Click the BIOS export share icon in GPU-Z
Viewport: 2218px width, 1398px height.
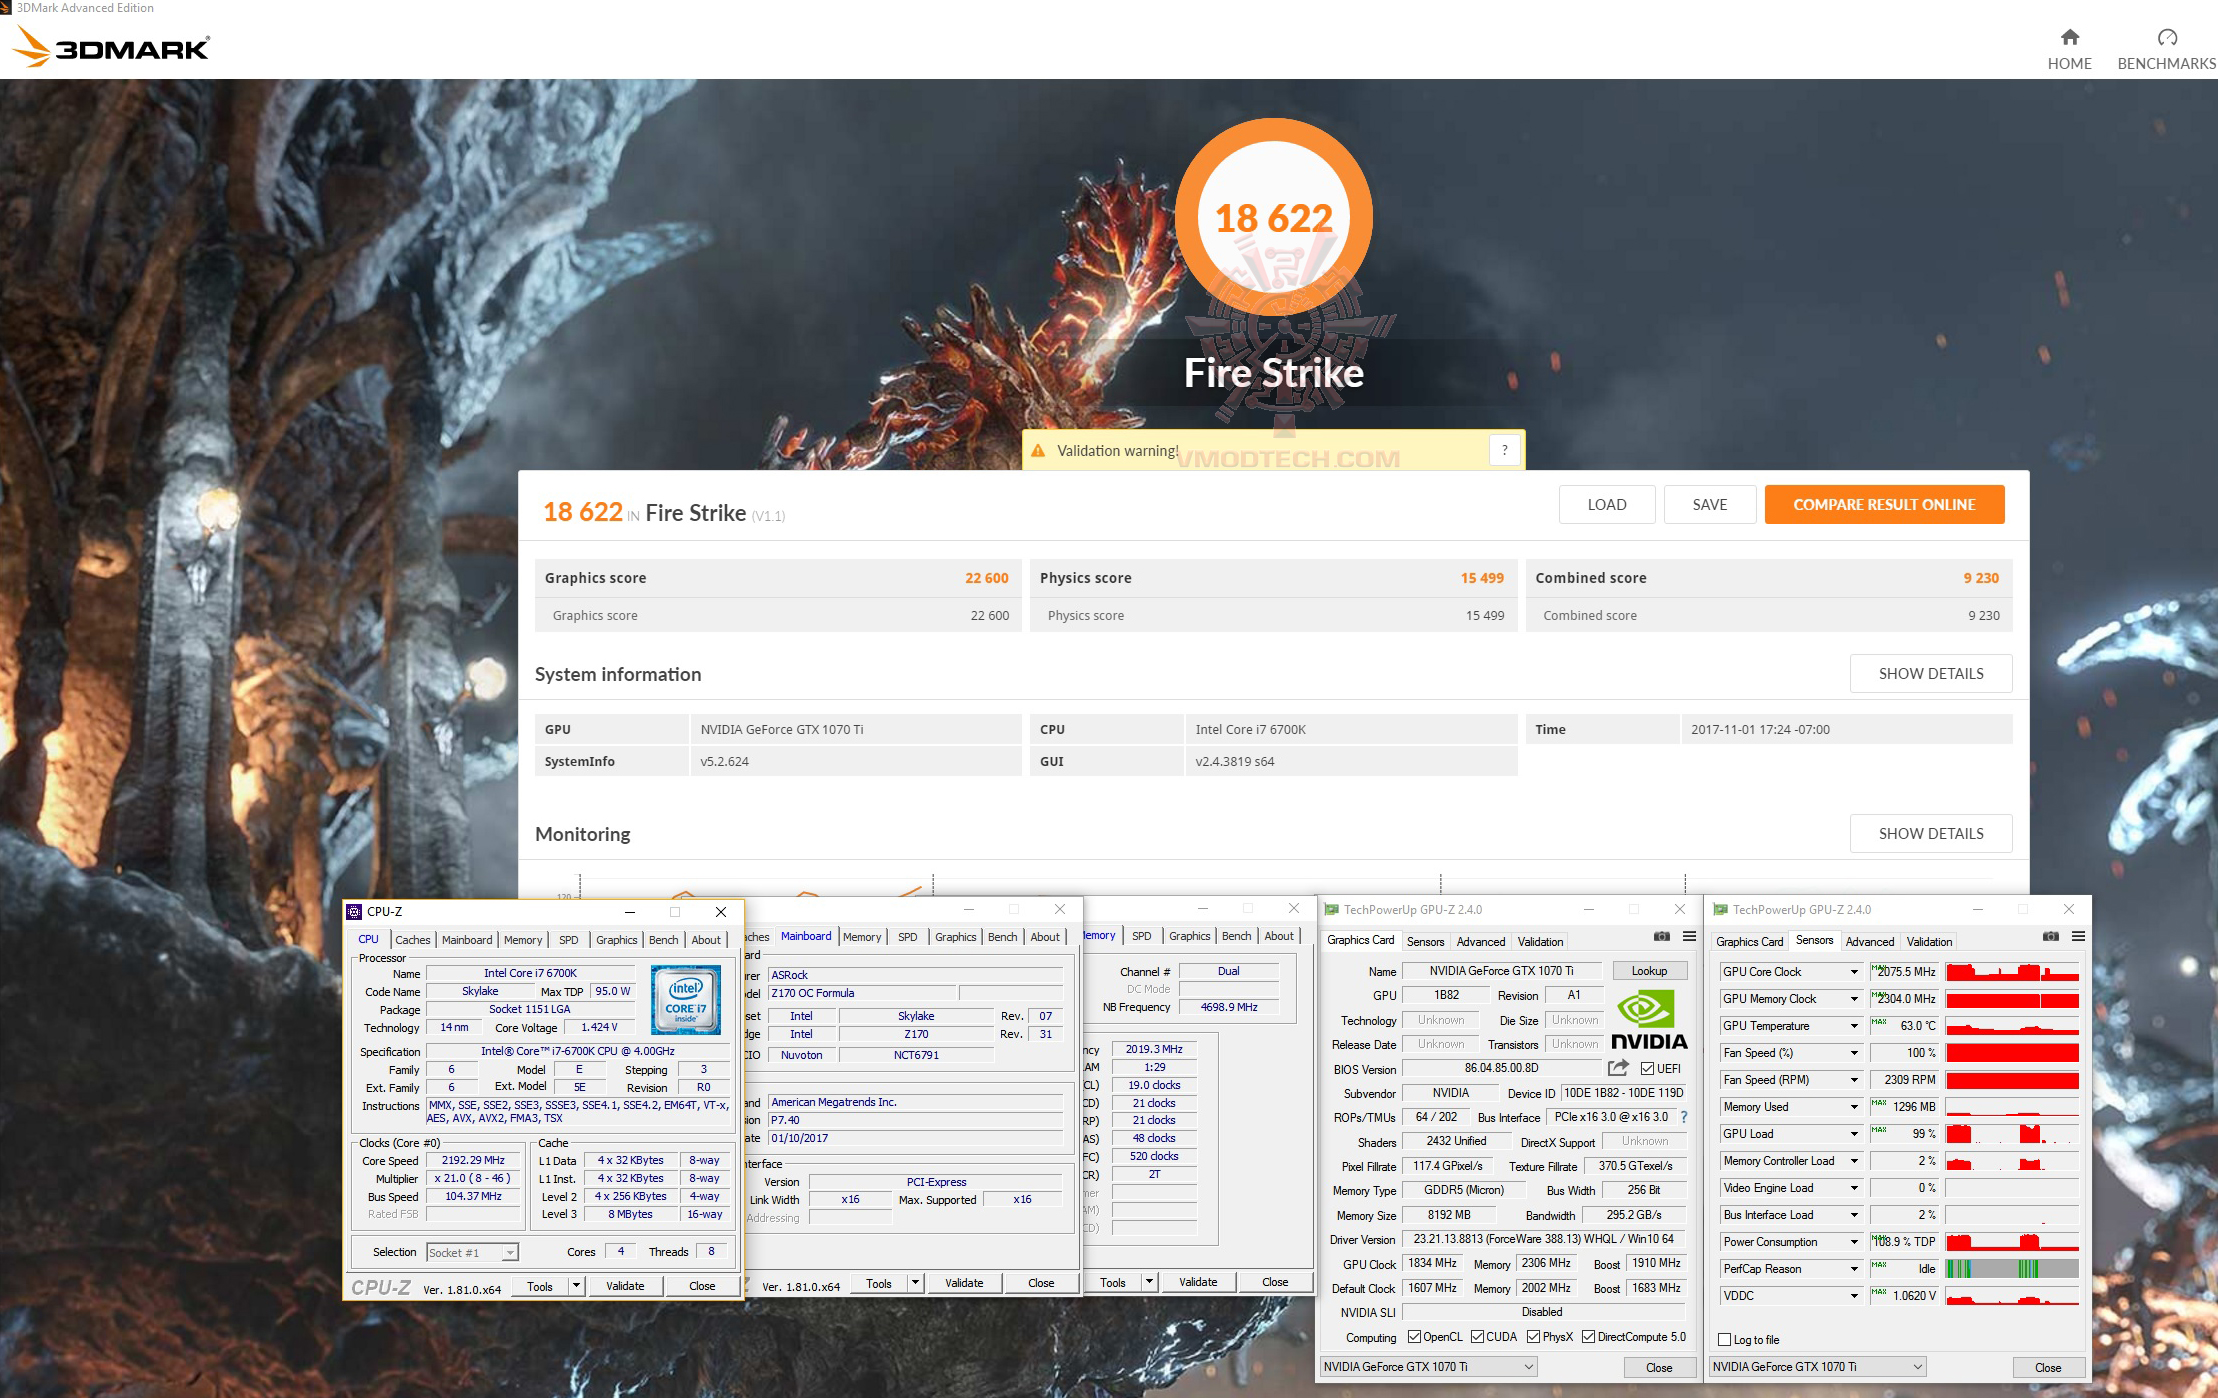tap(1618, 1068)
